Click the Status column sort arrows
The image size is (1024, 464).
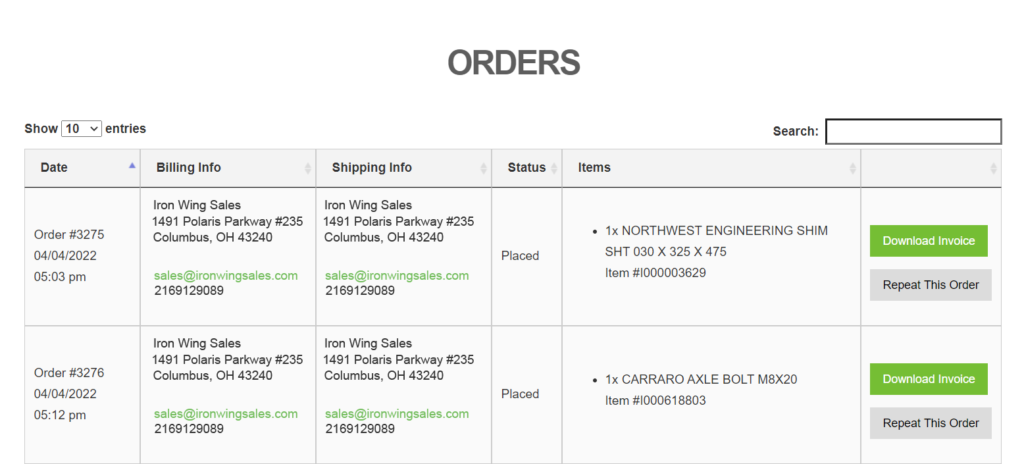click(x=554, y=169)
